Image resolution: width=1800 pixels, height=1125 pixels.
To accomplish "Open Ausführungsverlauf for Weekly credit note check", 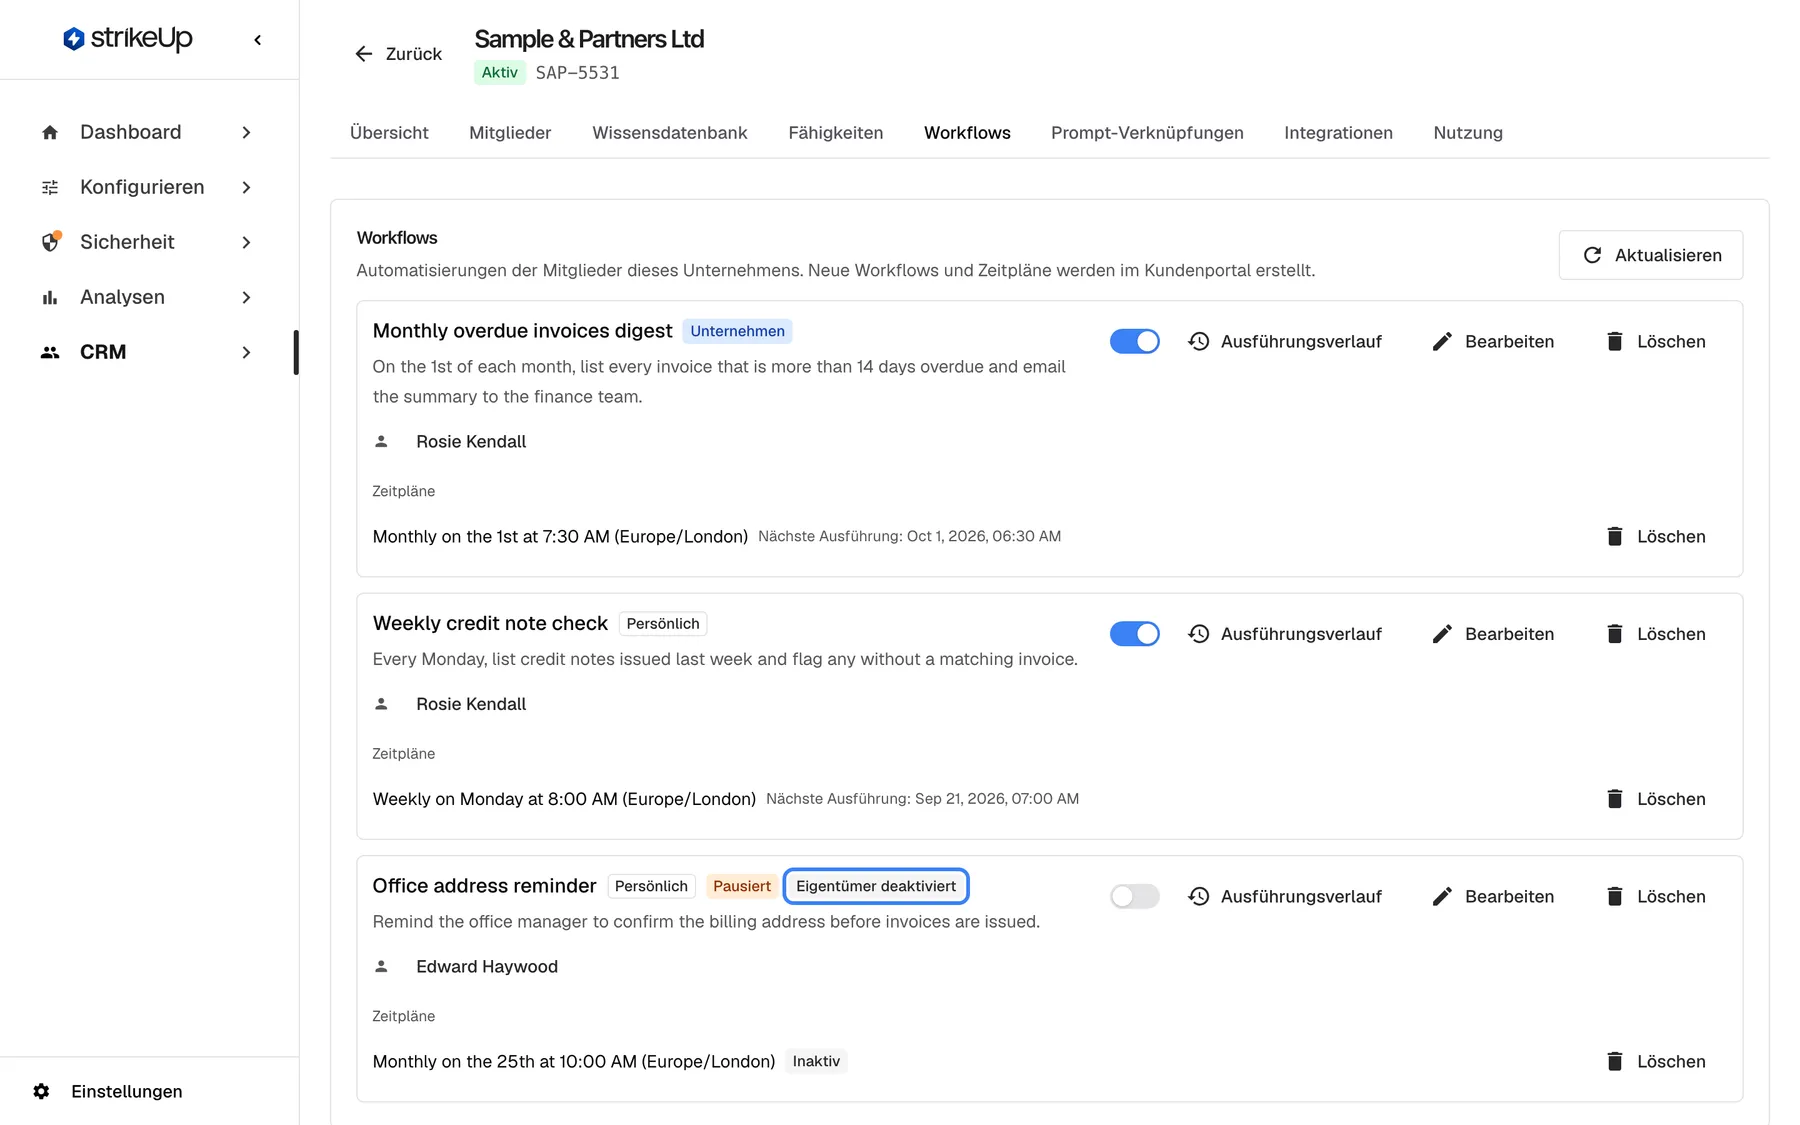I will [1286, 634].
